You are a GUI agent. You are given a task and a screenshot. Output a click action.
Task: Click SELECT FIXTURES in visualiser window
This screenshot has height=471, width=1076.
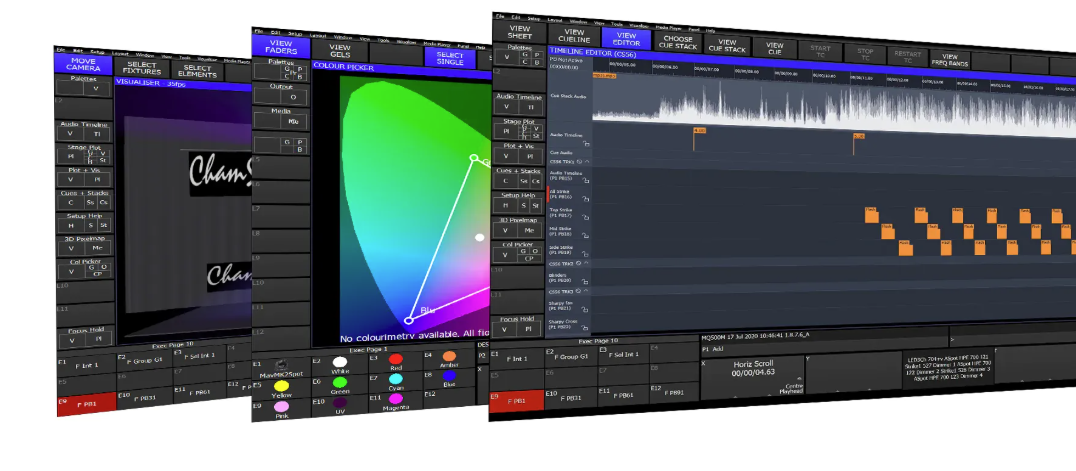(142, 68)
